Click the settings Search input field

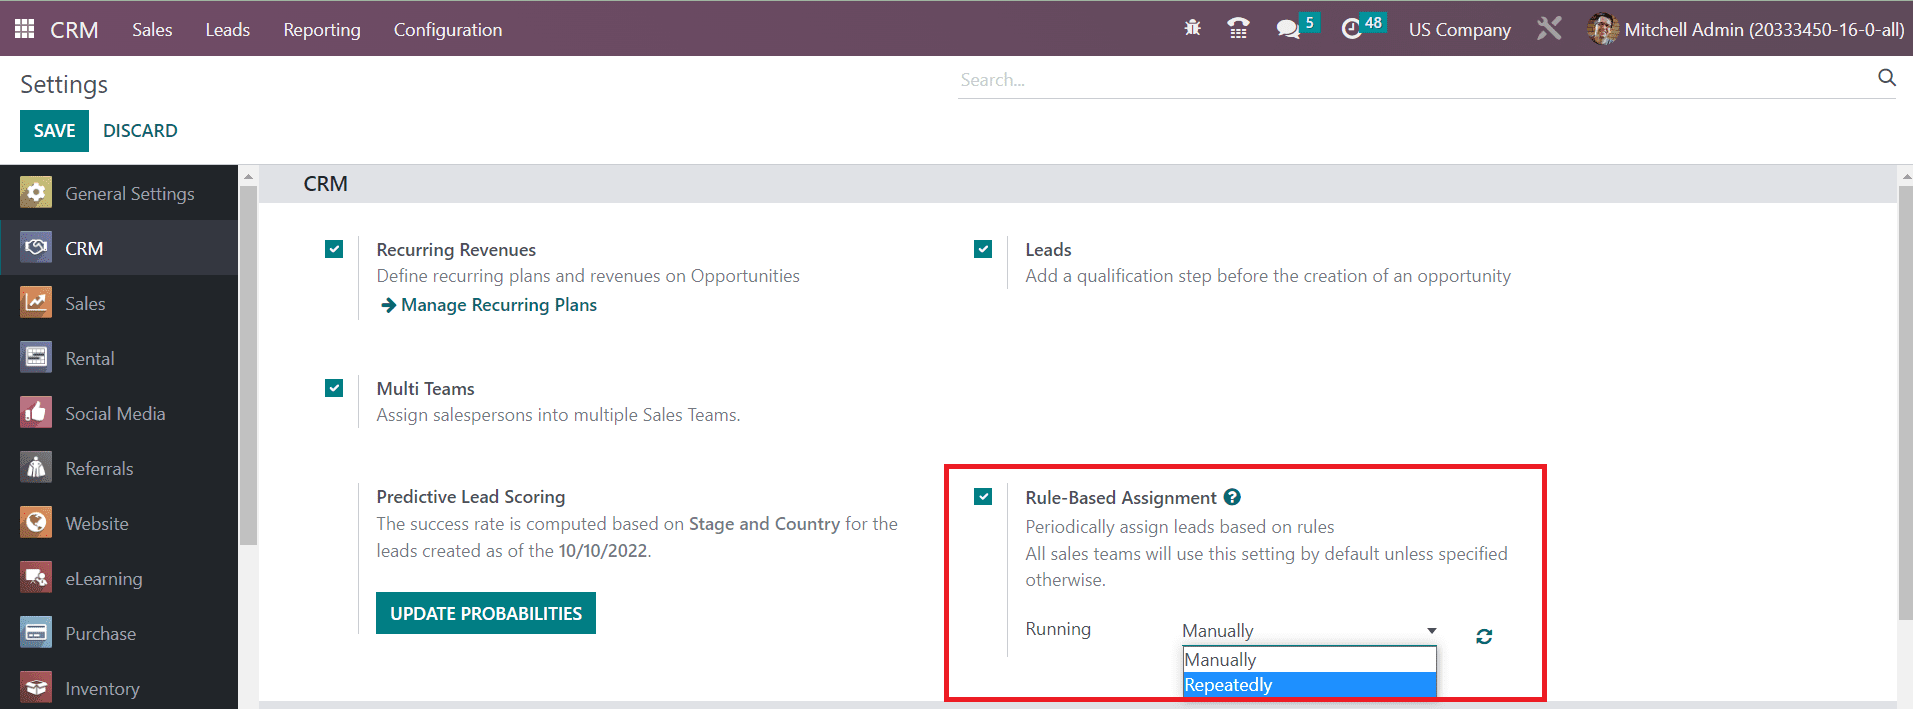click(x=1410, y=80)
